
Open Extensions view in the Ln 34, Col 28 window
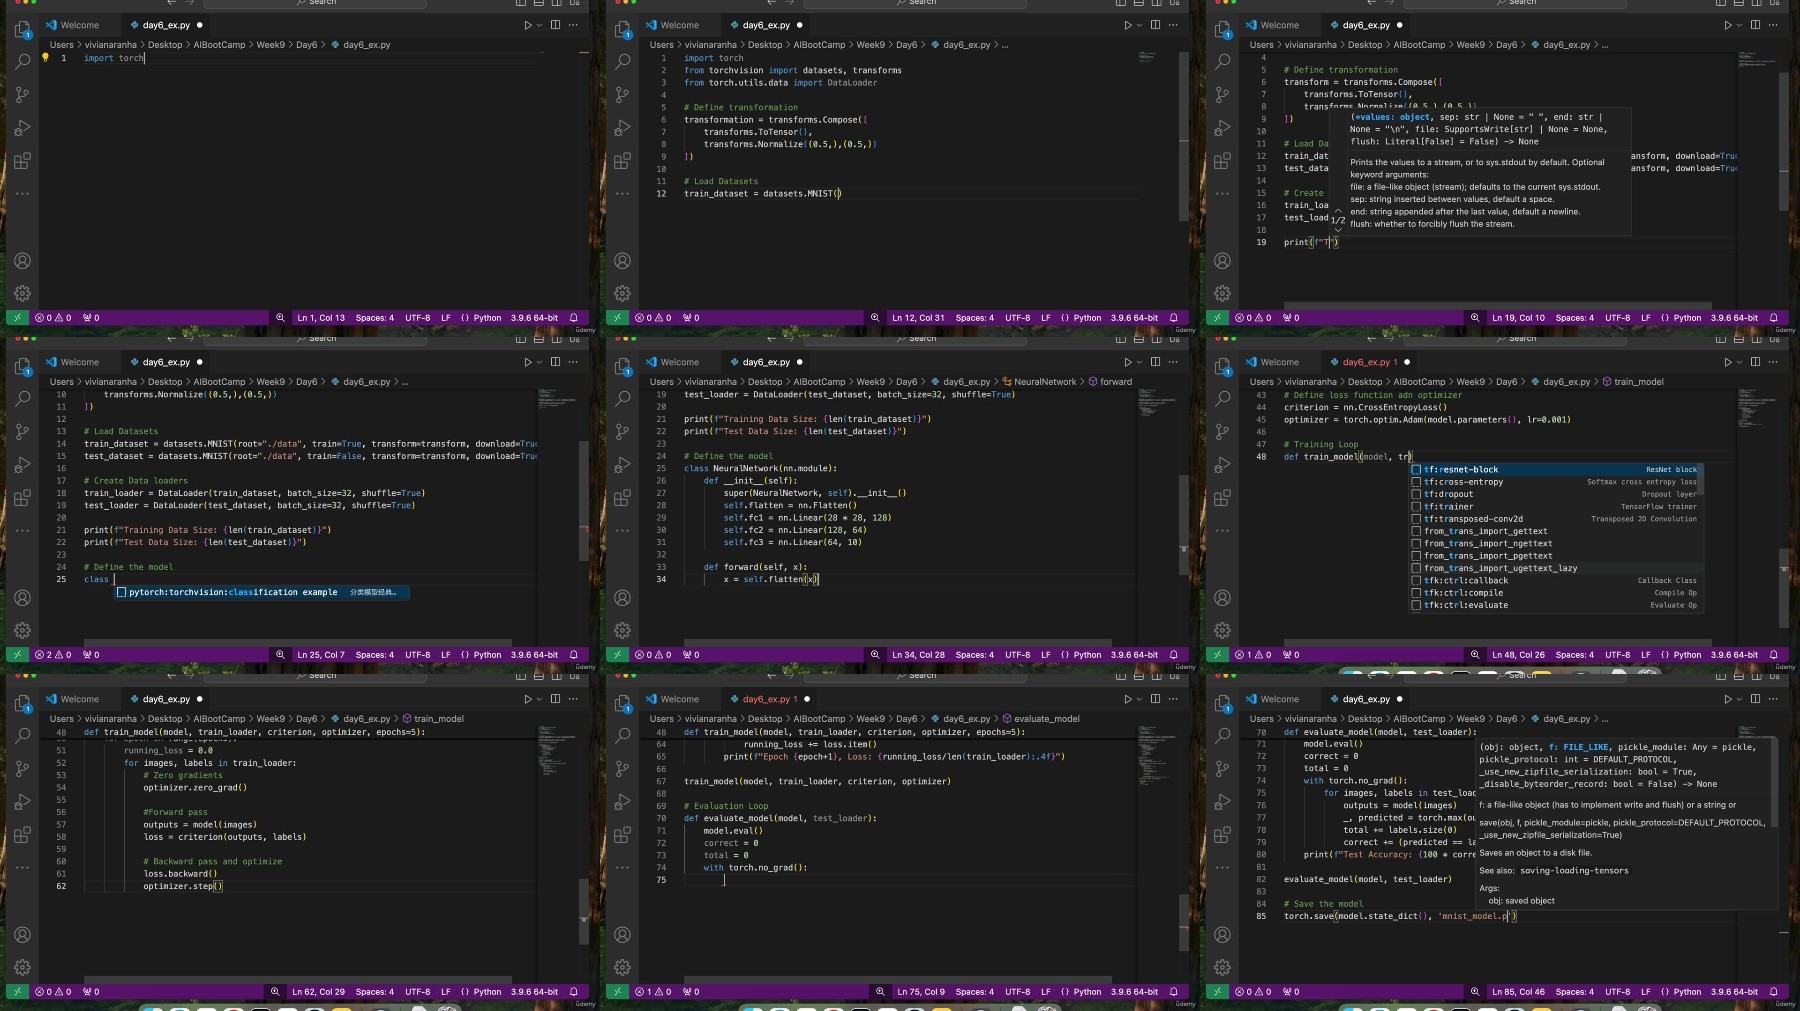click(622, 498)
